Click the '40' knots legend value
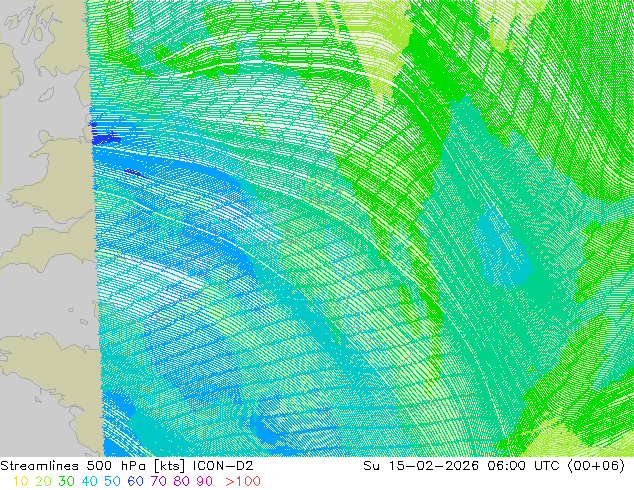This screenshot has height=490, width=634. point(89,481)
